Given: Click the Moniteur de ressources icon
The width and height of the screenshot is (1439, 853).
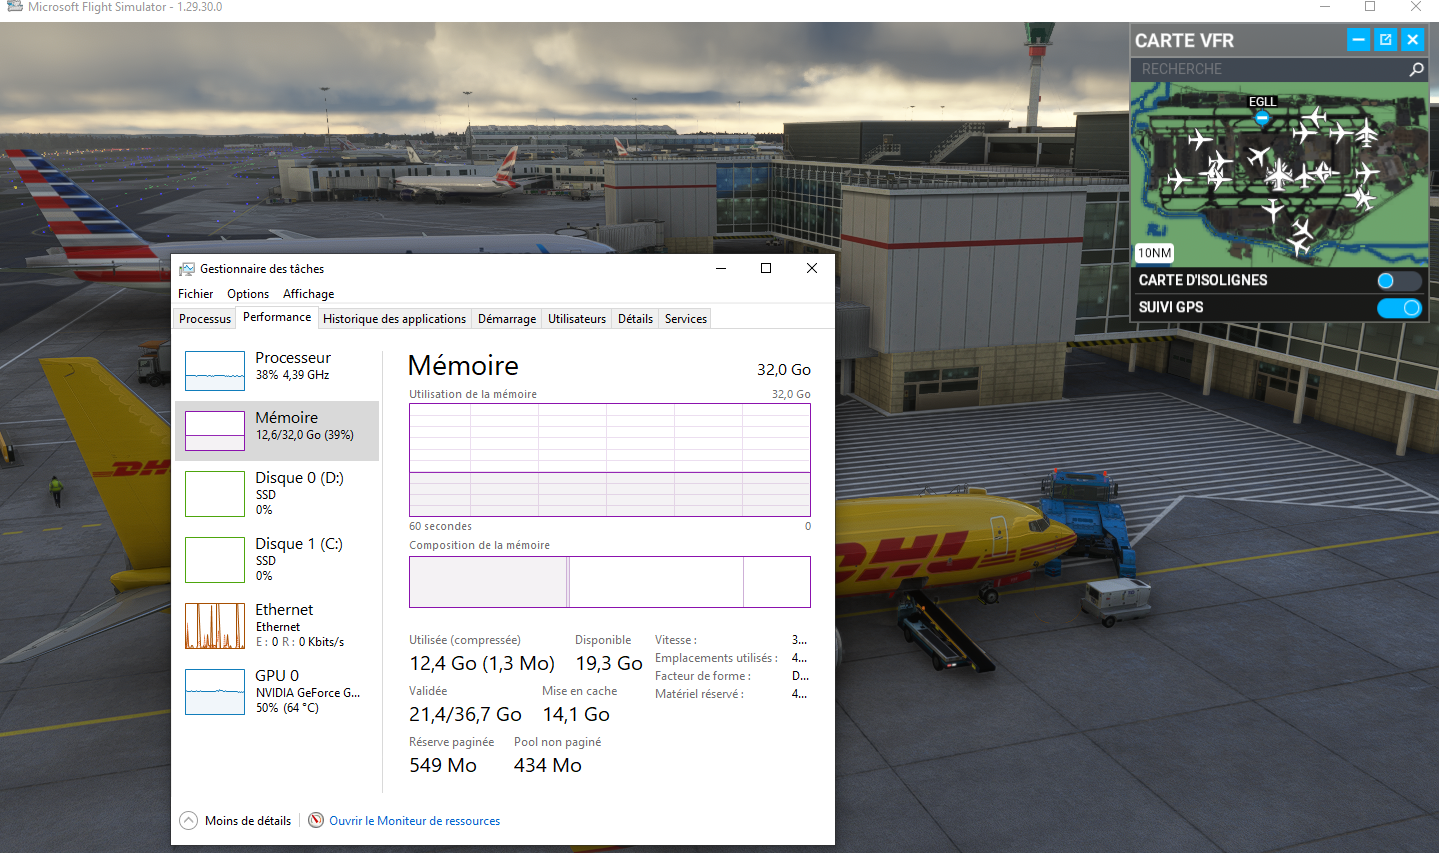Looking at the screenshot, I should [316, 820].
